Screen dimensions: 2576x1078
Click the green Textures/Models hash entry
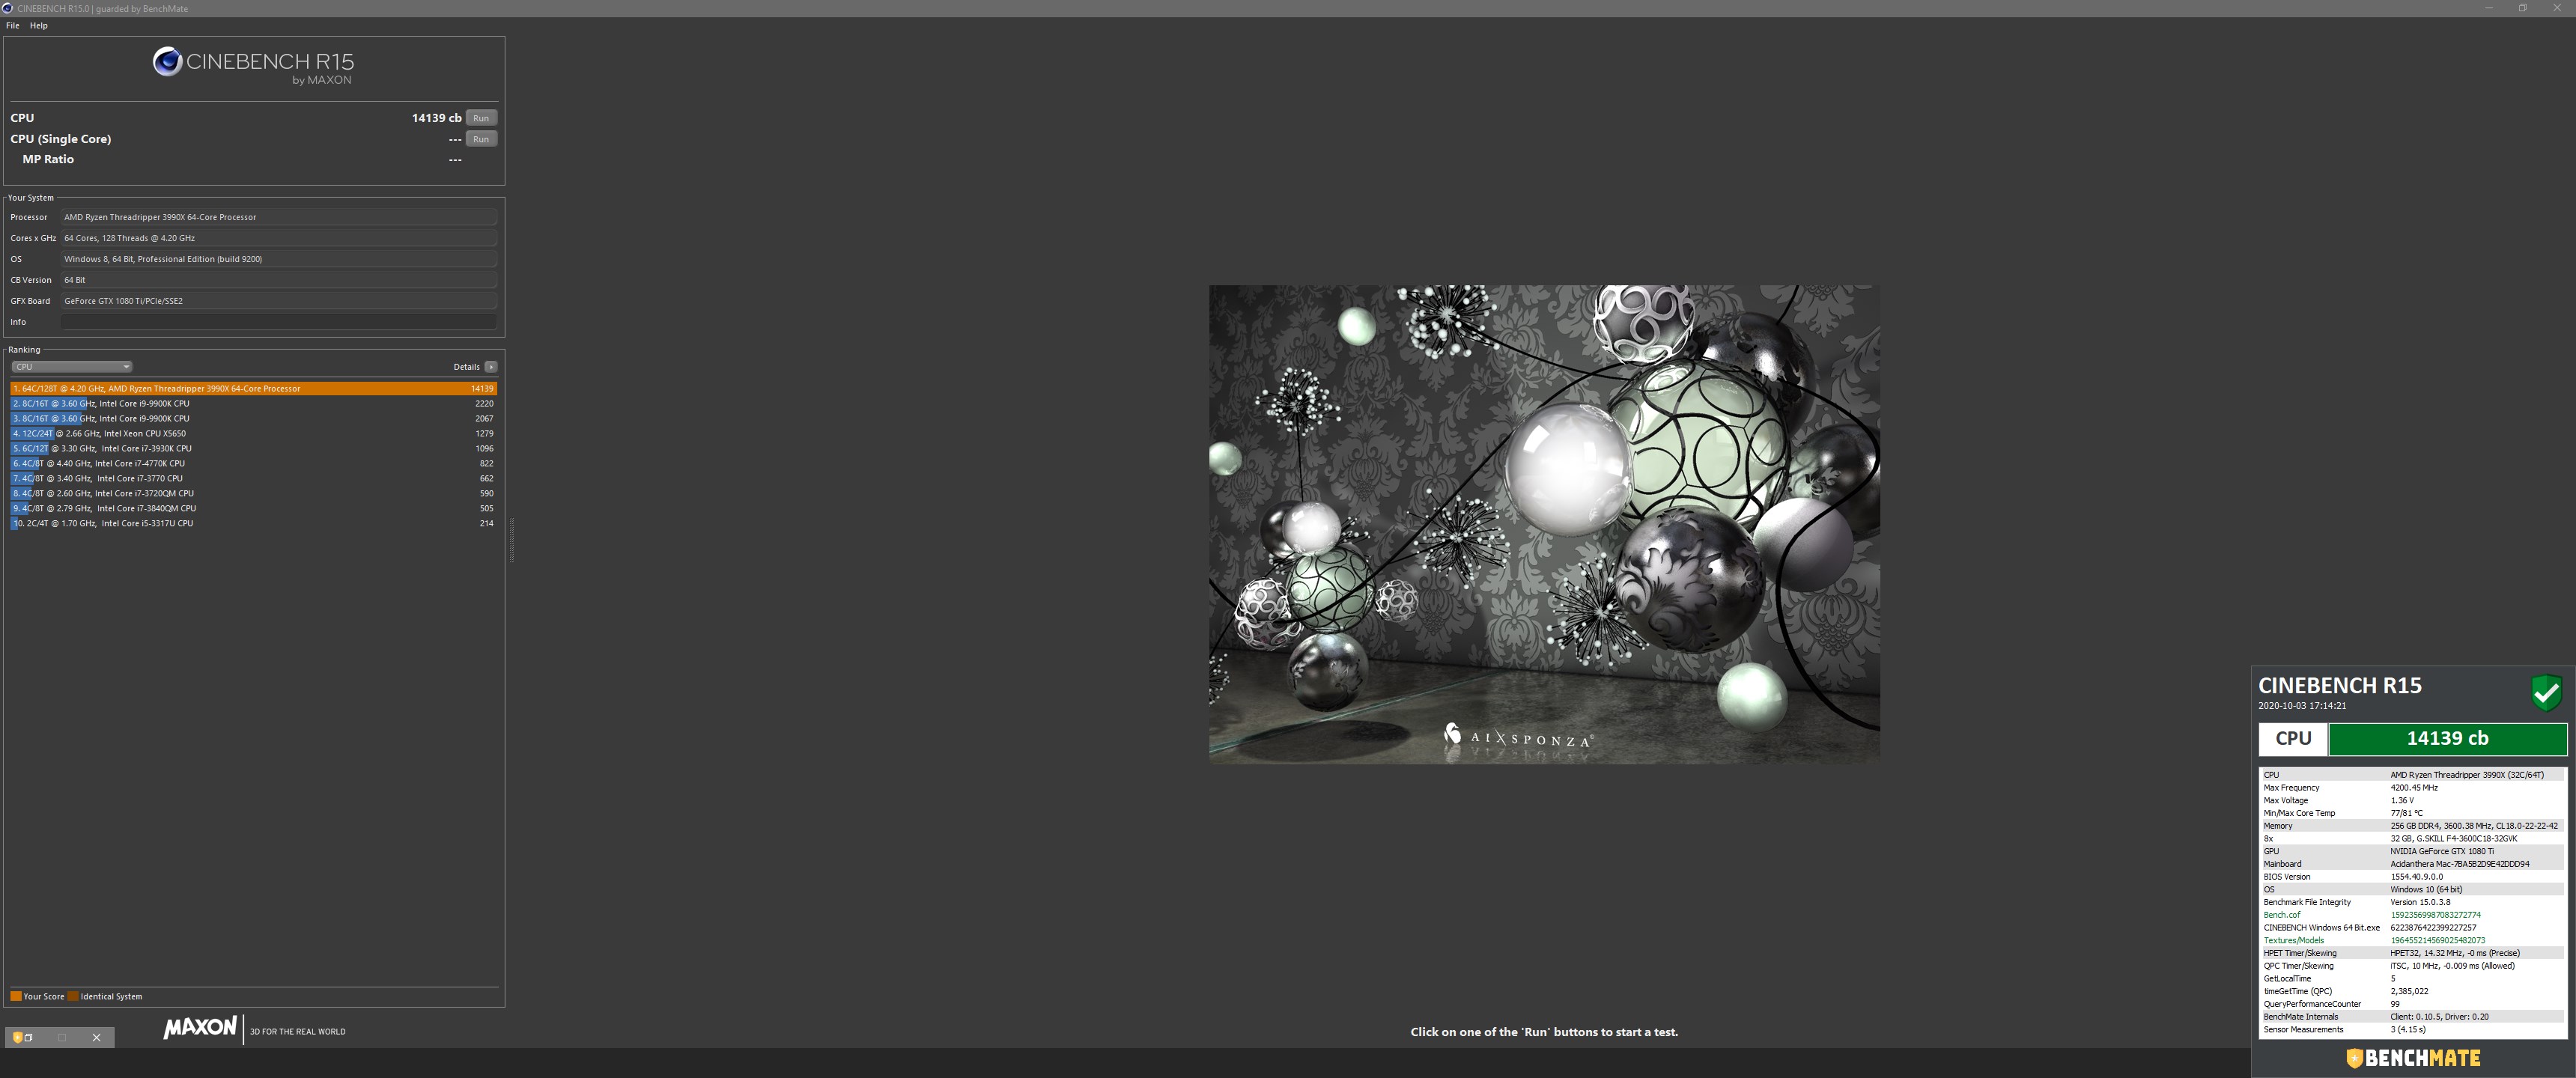2412,941
